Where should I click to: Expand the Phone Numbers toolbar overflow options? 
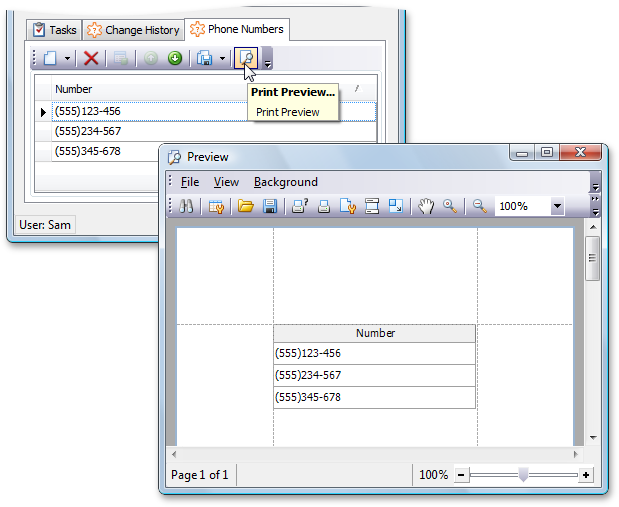point(268,58)
